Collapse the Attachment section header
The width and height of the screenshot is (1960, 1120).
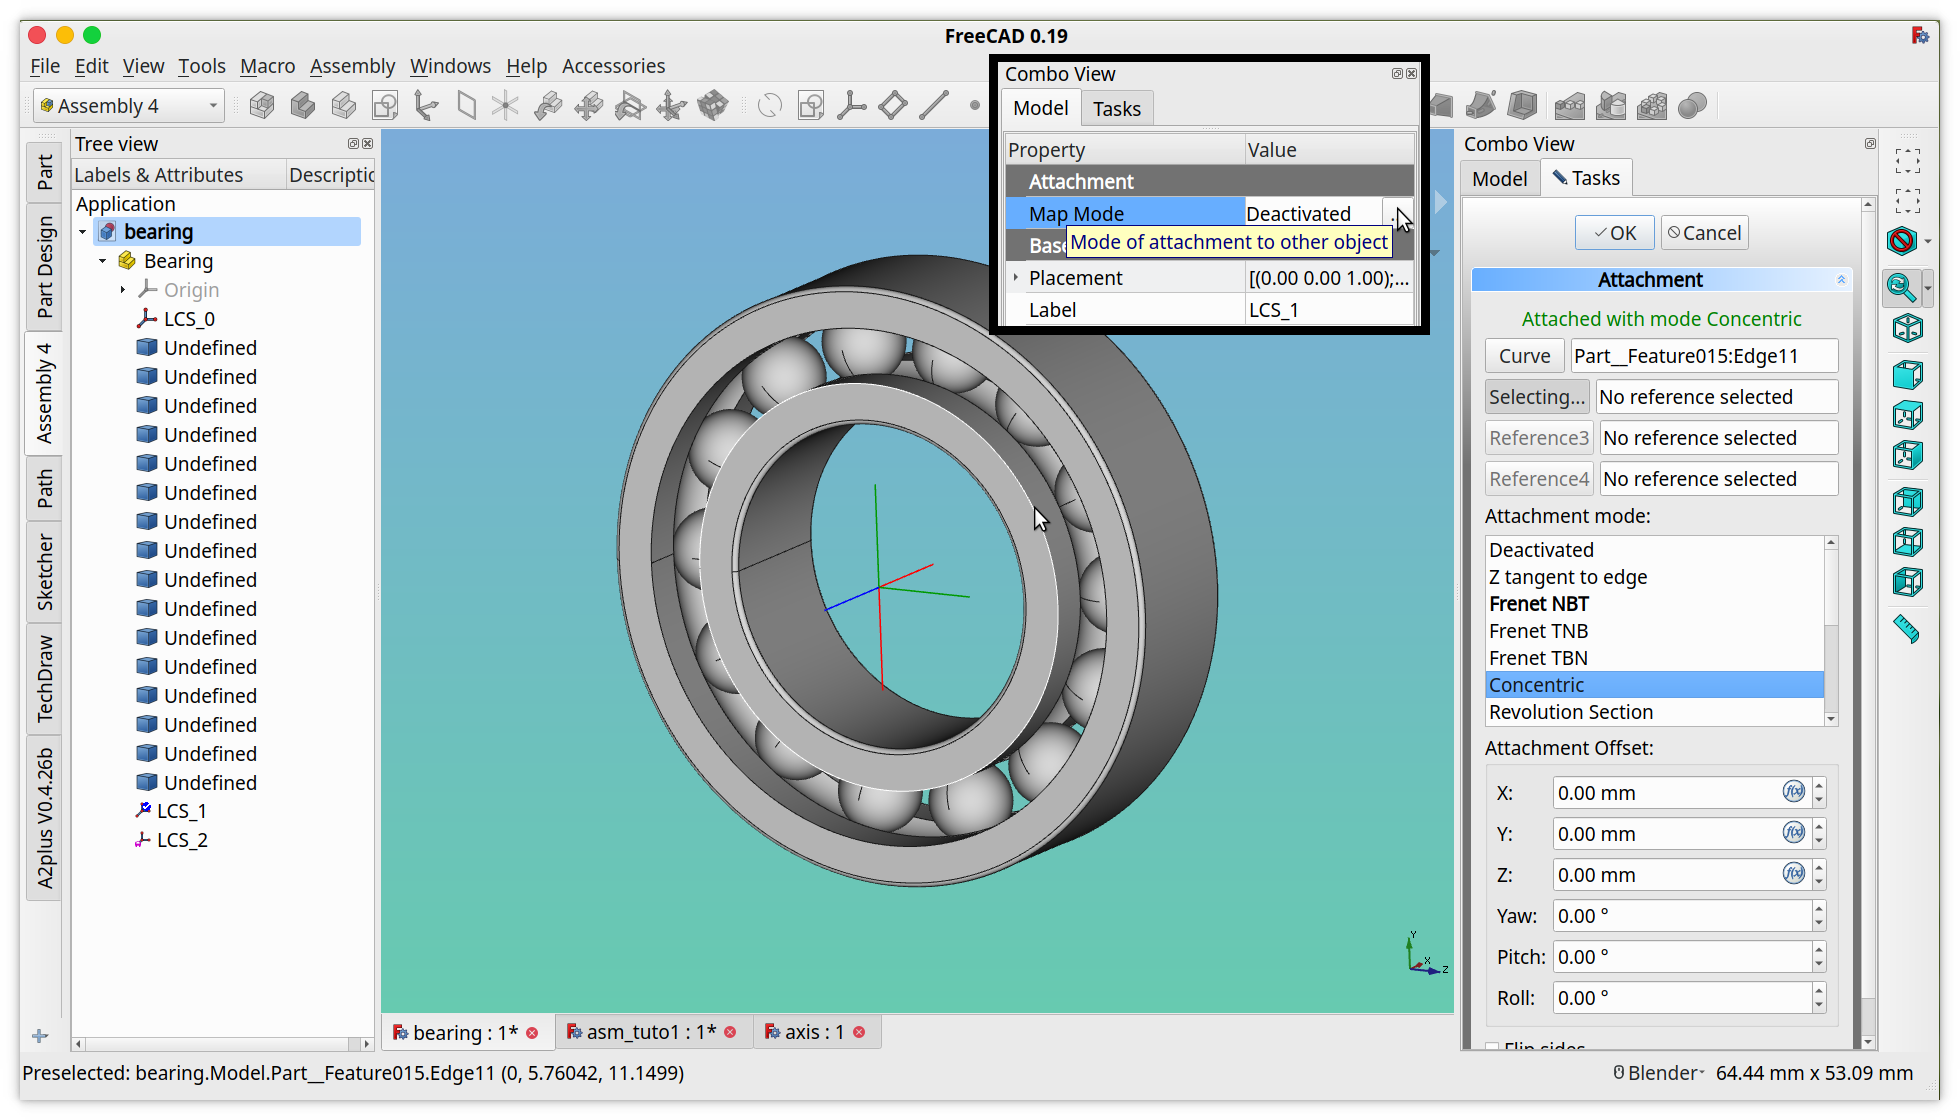[1841, 280]
